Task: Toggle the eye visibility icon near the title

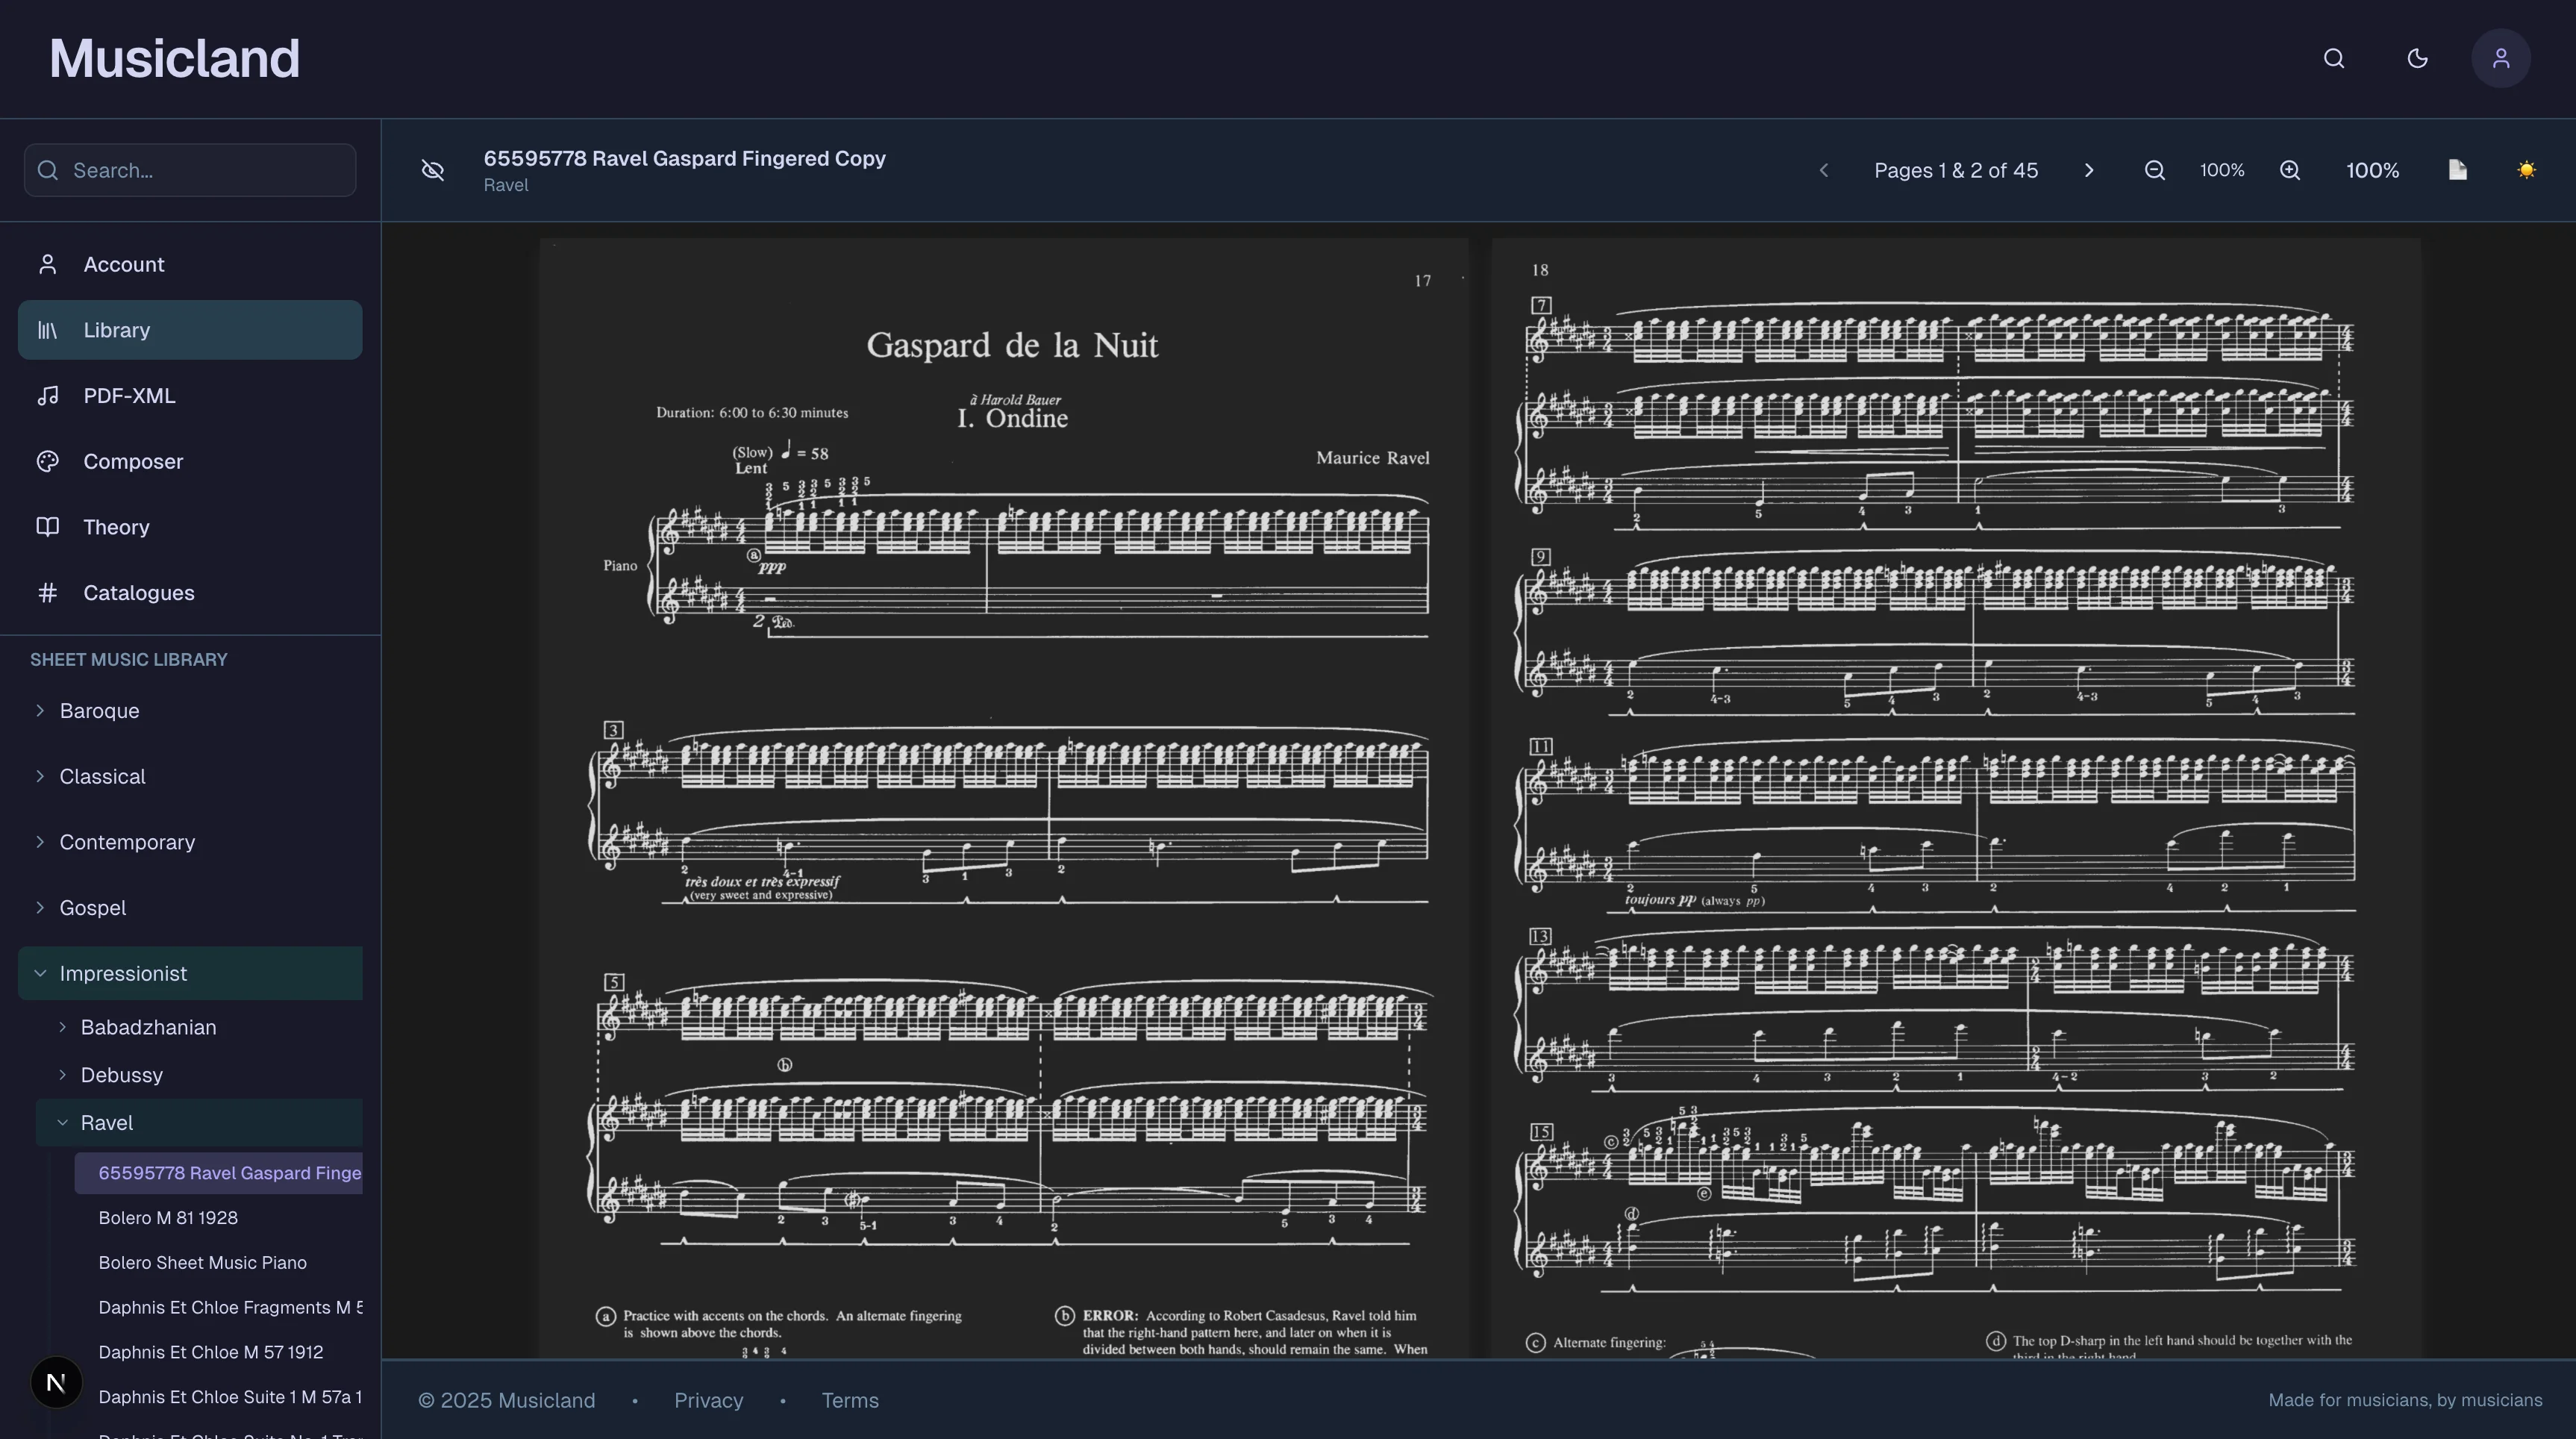Action: point(433,170)
